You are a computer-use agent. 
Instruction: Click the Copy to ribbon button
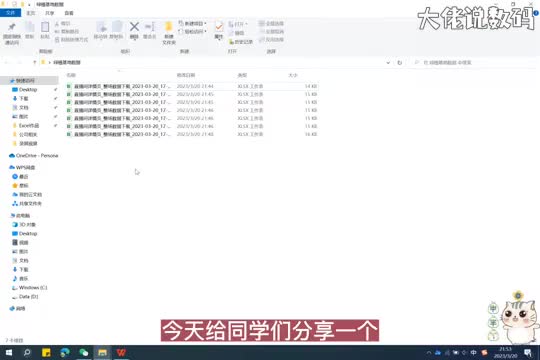pyautogui.click(x=116, y=30)
